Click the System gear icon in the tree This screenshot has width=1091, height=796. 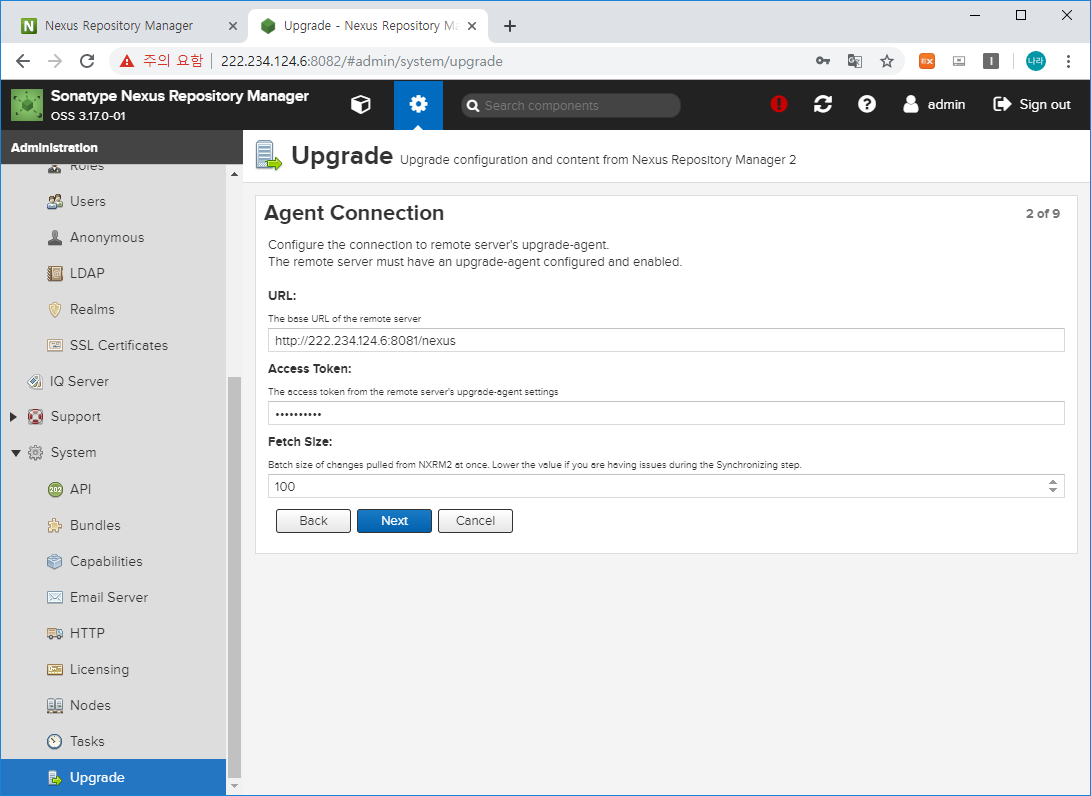(35, 453)
